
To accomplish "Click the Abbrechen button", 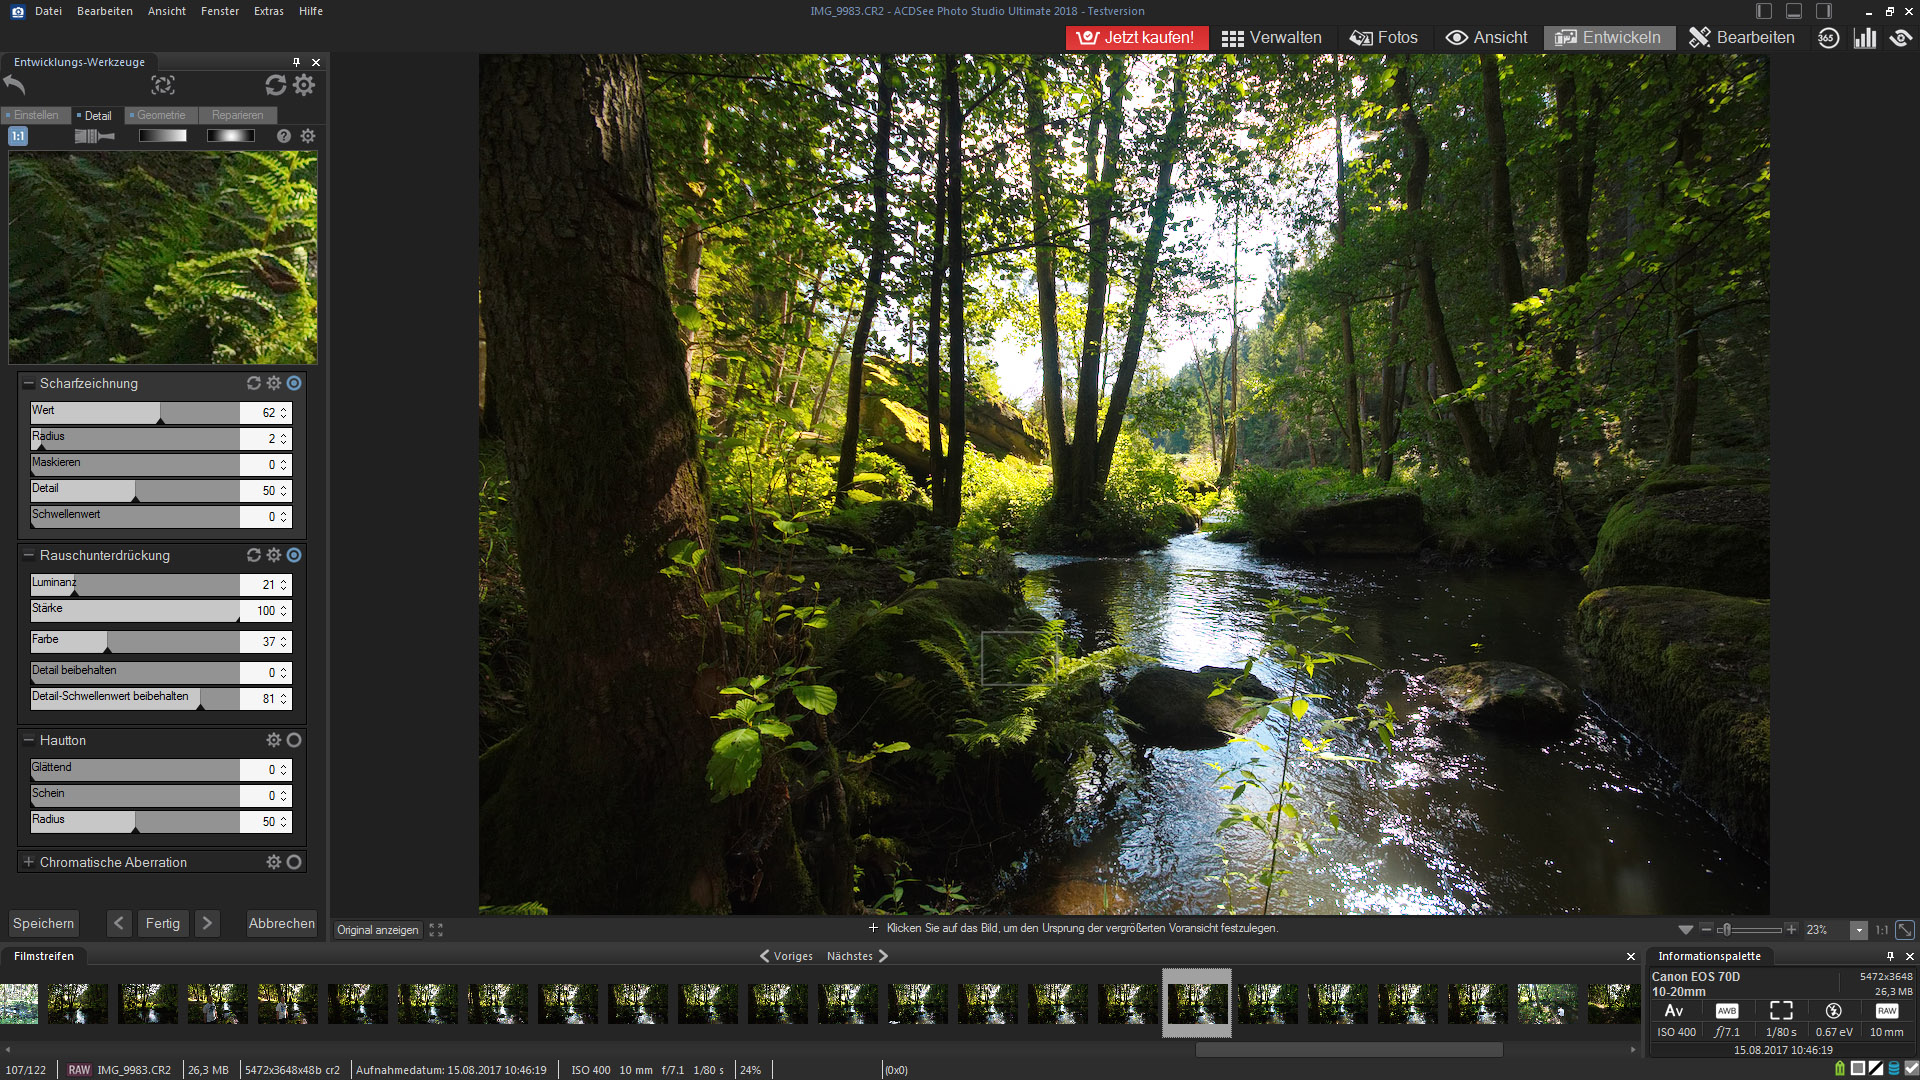I will (282, 923).
